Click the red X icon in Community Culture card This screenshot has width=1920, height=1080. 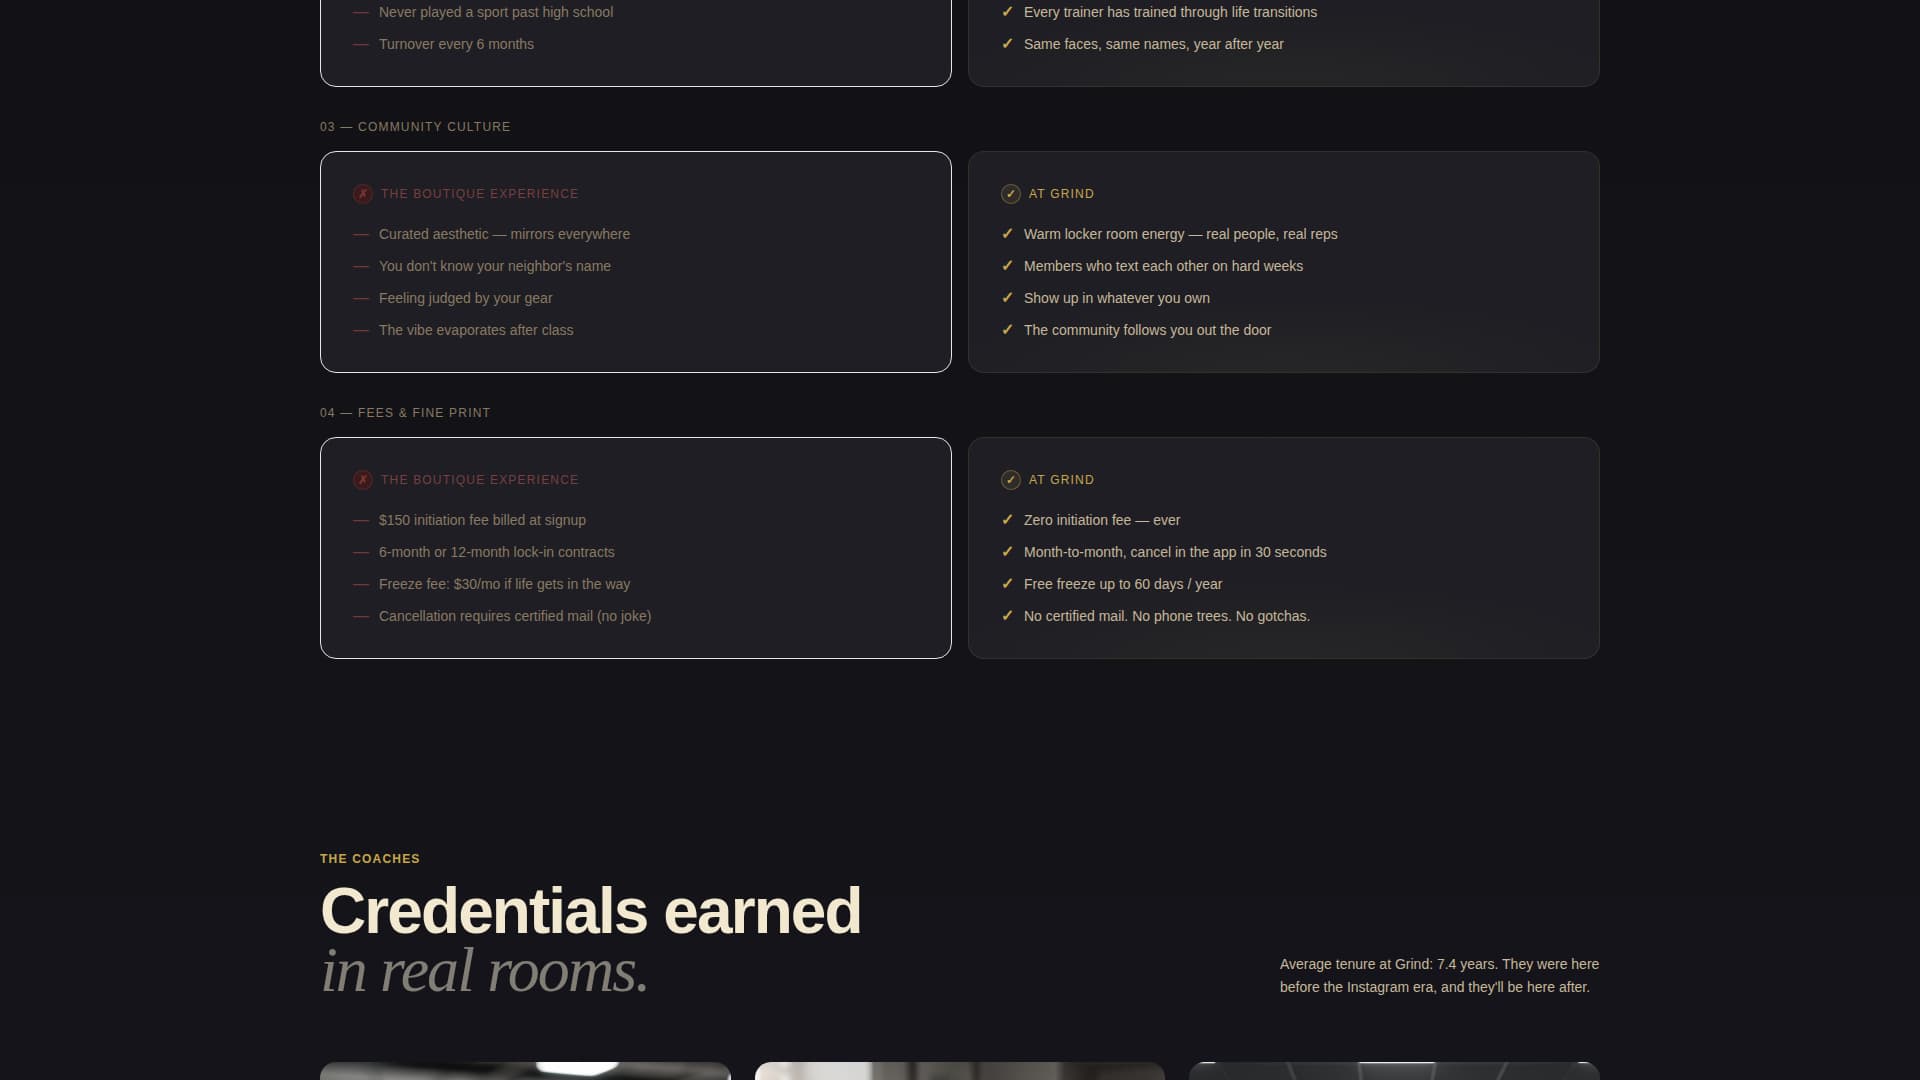tap(362, 194)
